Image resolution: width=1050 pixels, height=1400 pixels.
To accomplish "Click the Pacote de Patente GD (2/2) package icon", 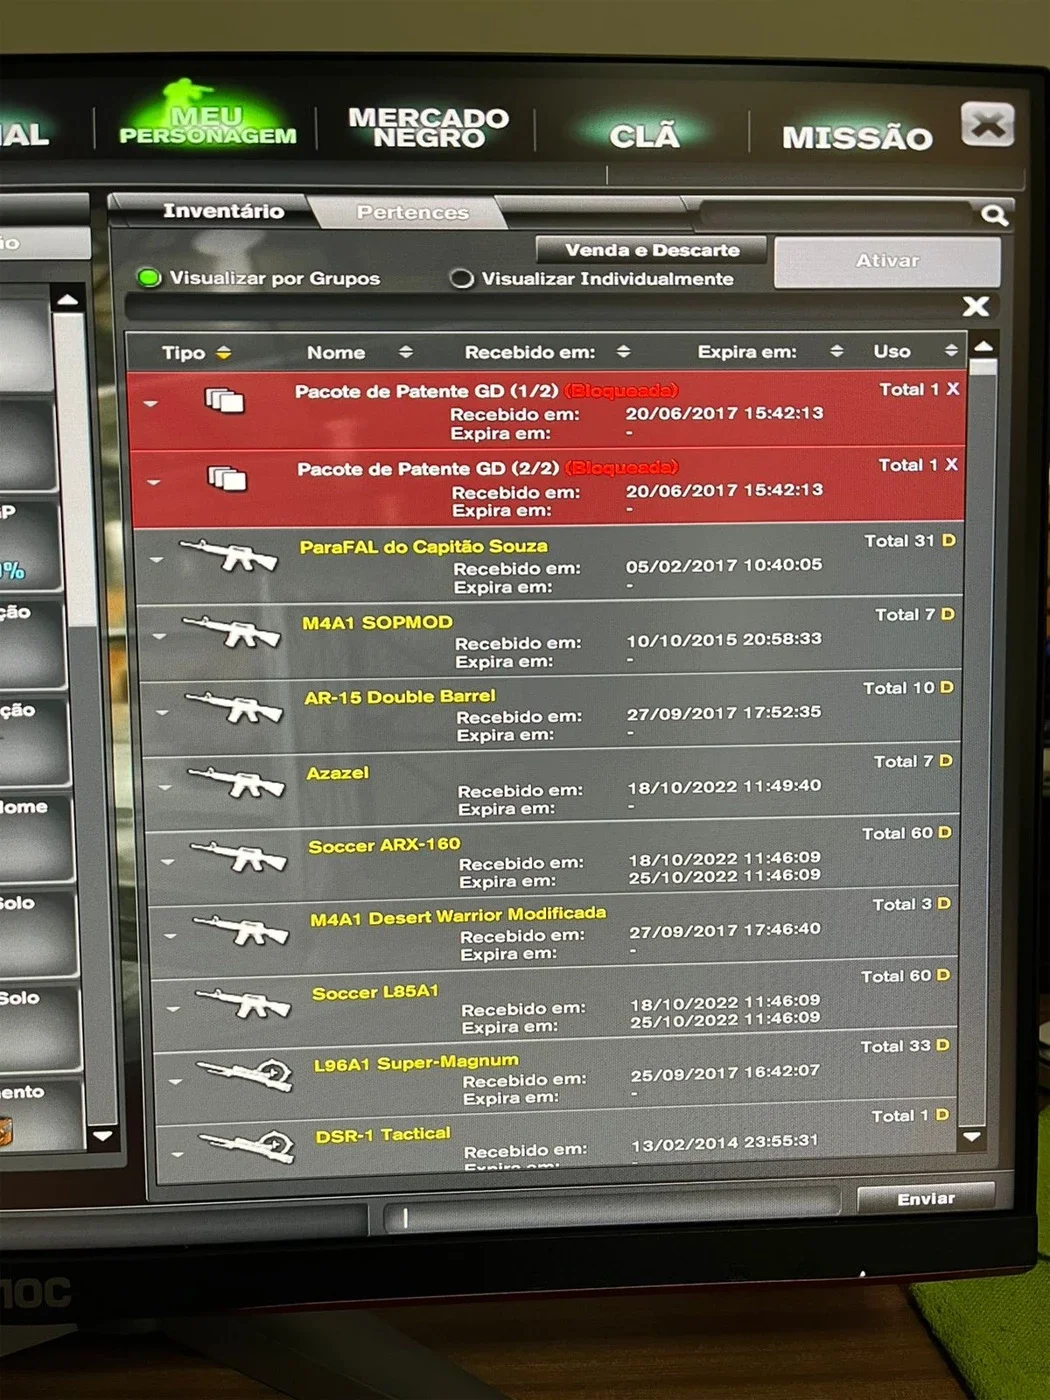I will (x=228, y=478).
